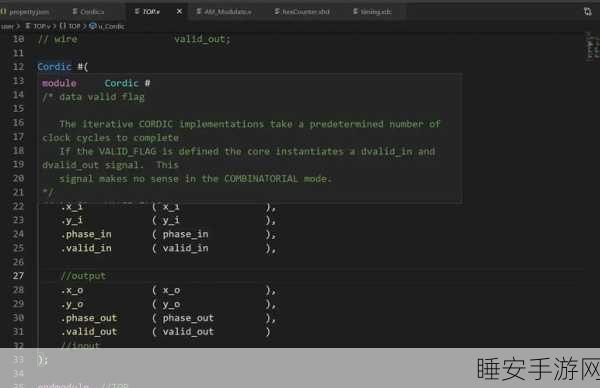Click the .phase_in port name on line 24
Screen dimensions: 600x388
[x=86, y=234]
